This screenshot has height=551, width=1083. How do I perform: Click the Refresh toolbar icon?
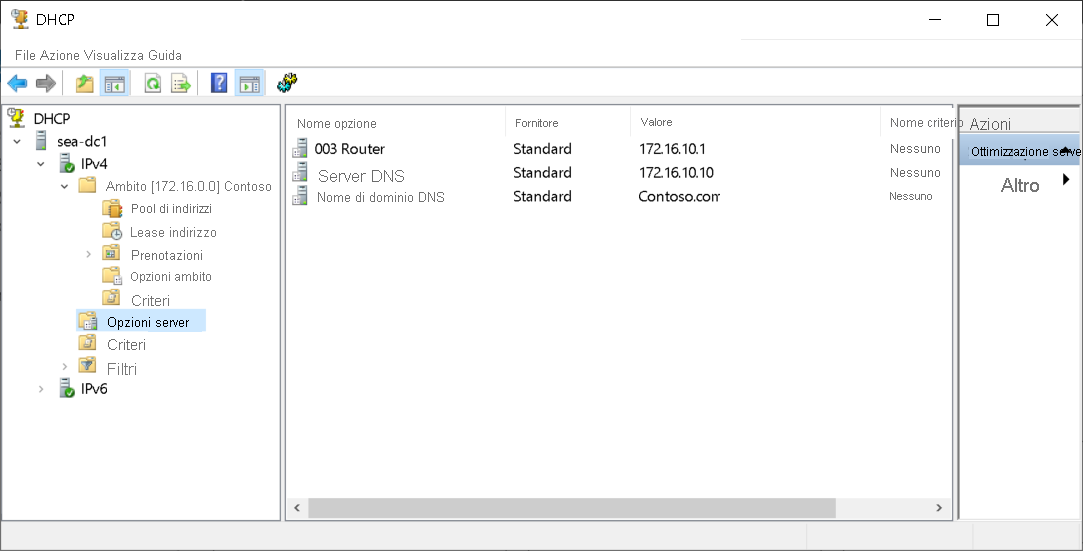tap(153, 84)
